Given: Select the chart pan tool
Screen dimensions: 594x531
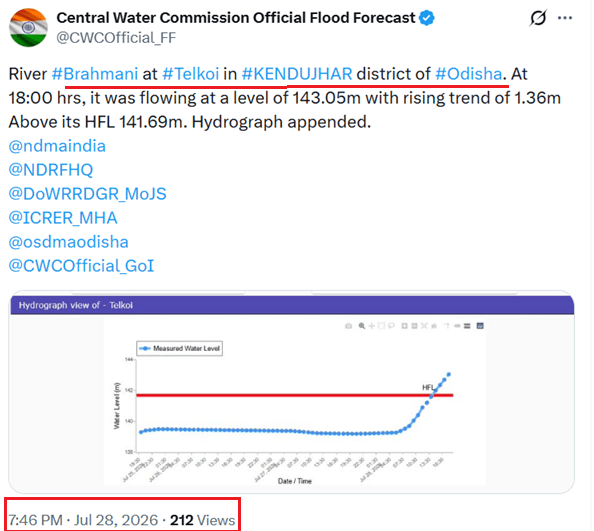Looking at the screenshot, I should pos(372,326).
